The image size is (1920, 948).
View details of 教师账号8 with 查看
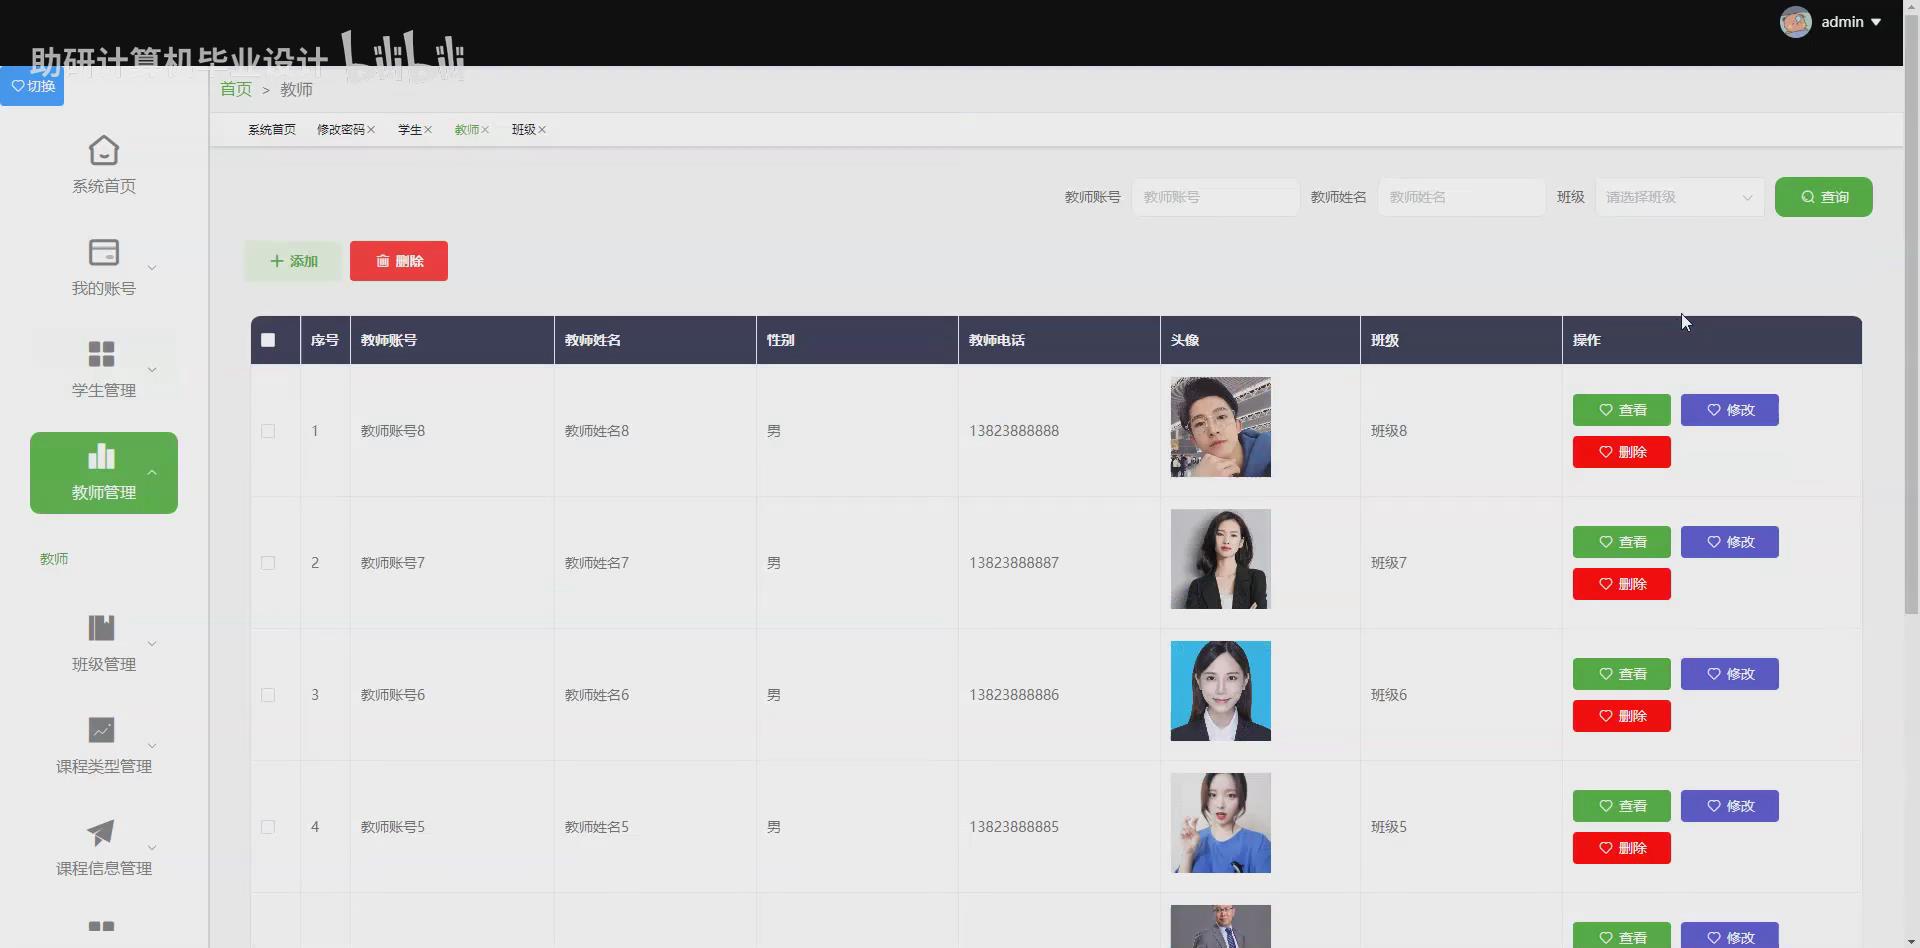point(1622,410)
